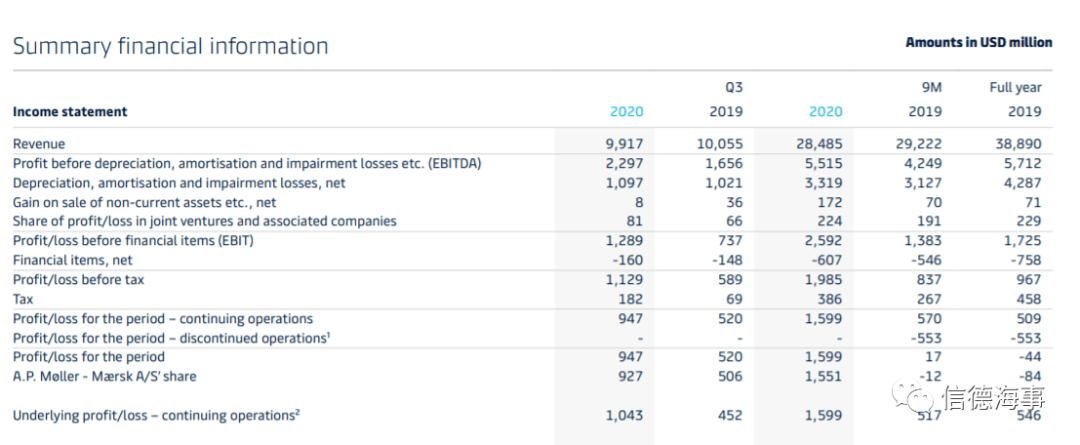1080x445 pixels.
Task: Select the Profit/loss before tax row label
Action: pos(79,280)
